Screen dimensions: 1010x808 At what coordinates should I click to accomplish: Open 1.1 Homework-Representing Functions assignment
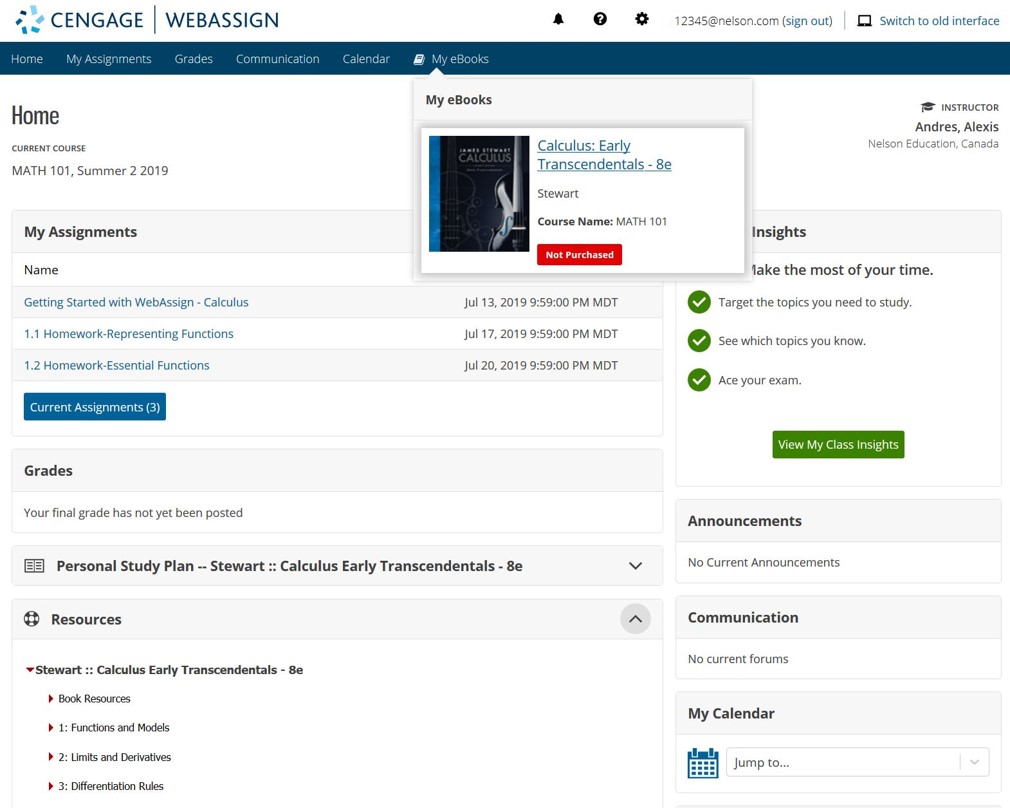click(128, 334)
